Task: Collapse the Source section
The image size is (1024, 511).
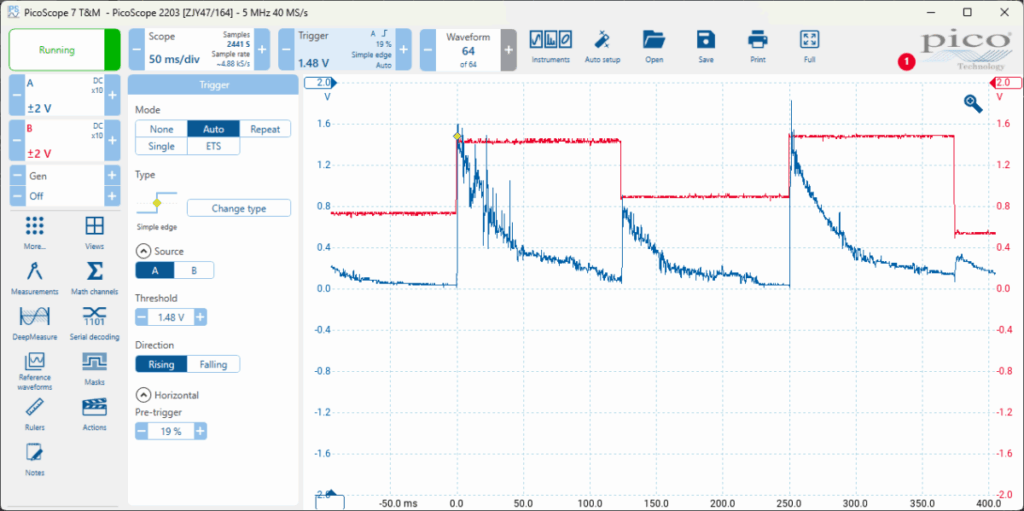Action: (x=142, y=251)
